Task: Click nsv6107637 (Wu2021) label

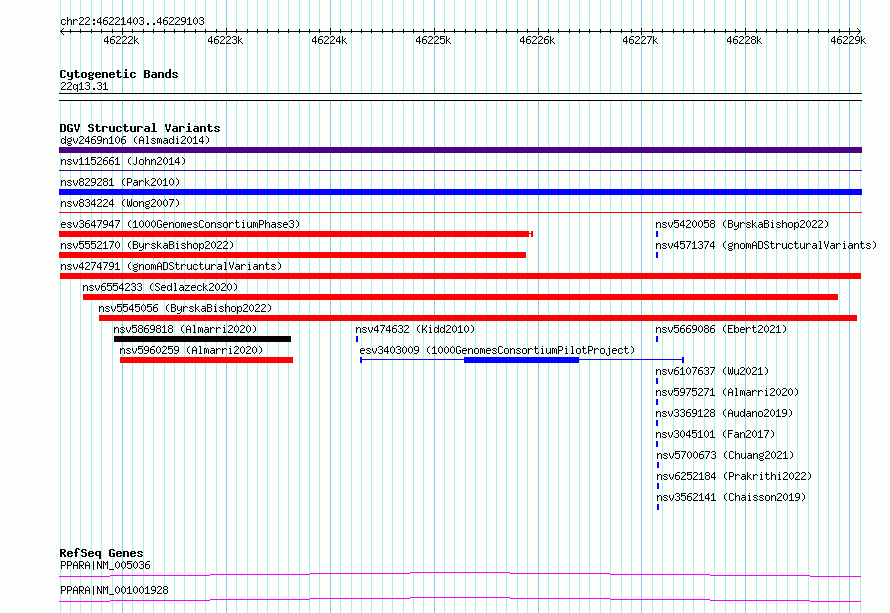Action: click(x=712, y=371)
